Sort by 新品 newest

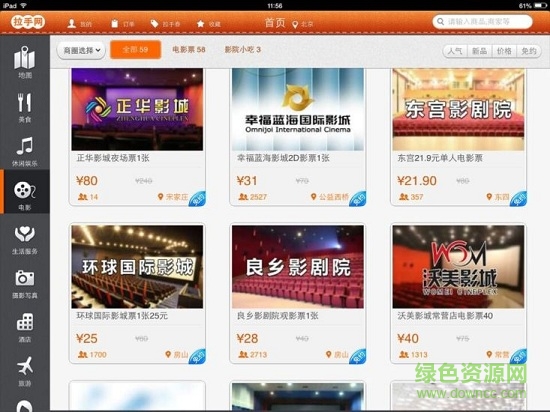[479, 51]
